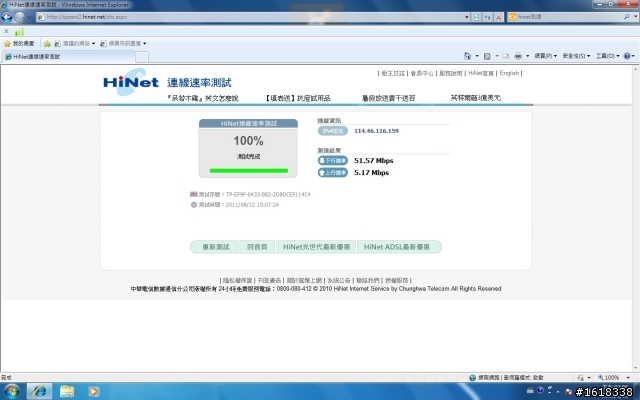The height and width of the screenshot is (400, 640).
Task: Launch Windows Media Player from the taskbar
Action: tap(93, 392)
